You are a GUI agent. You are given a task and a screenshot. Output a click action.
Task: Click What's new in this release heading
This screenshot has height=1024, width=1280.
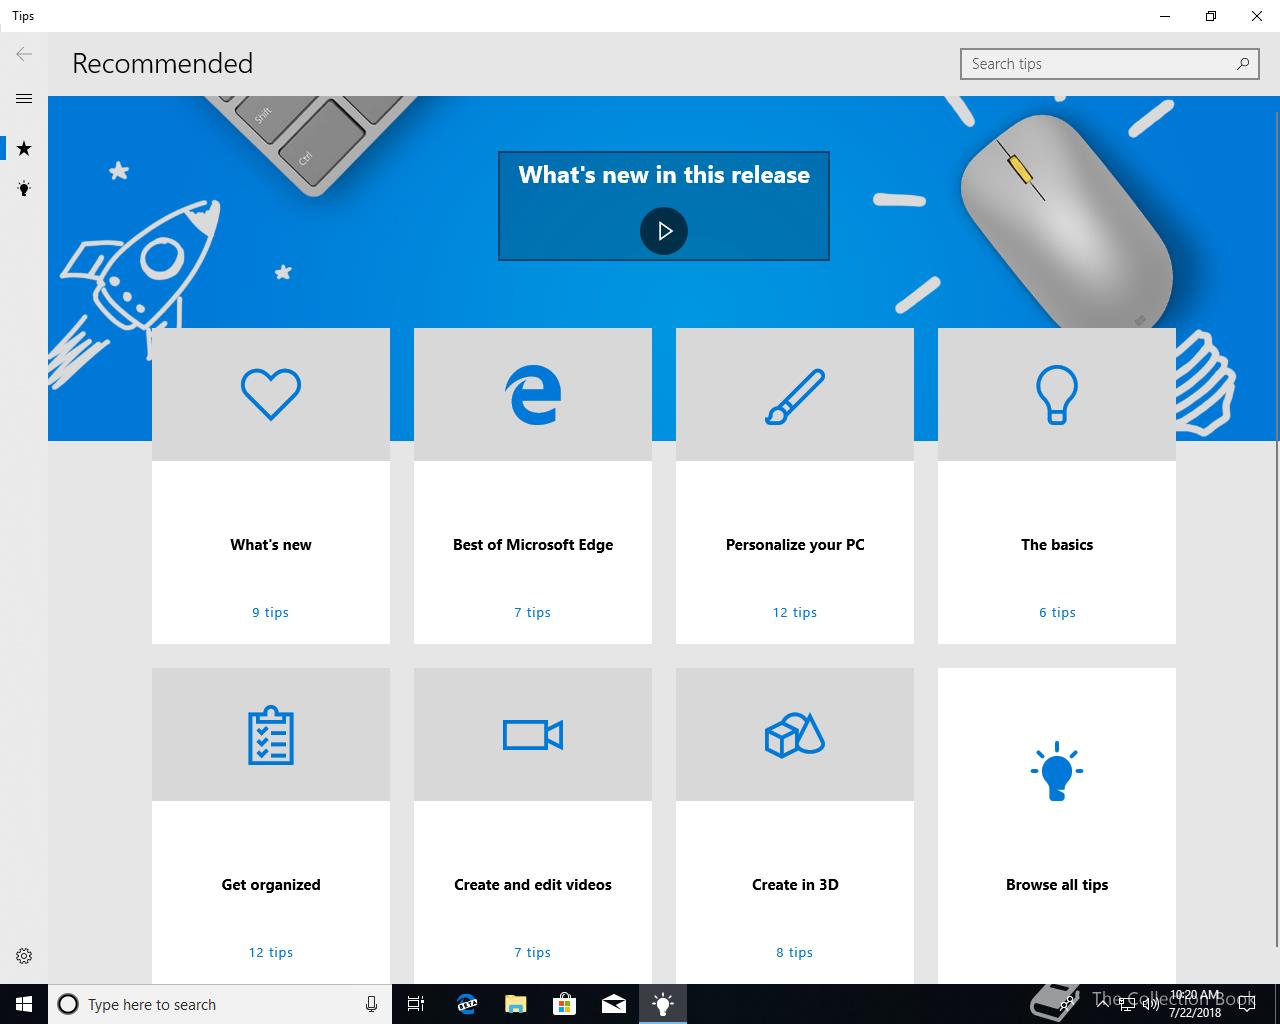(664, 175)
